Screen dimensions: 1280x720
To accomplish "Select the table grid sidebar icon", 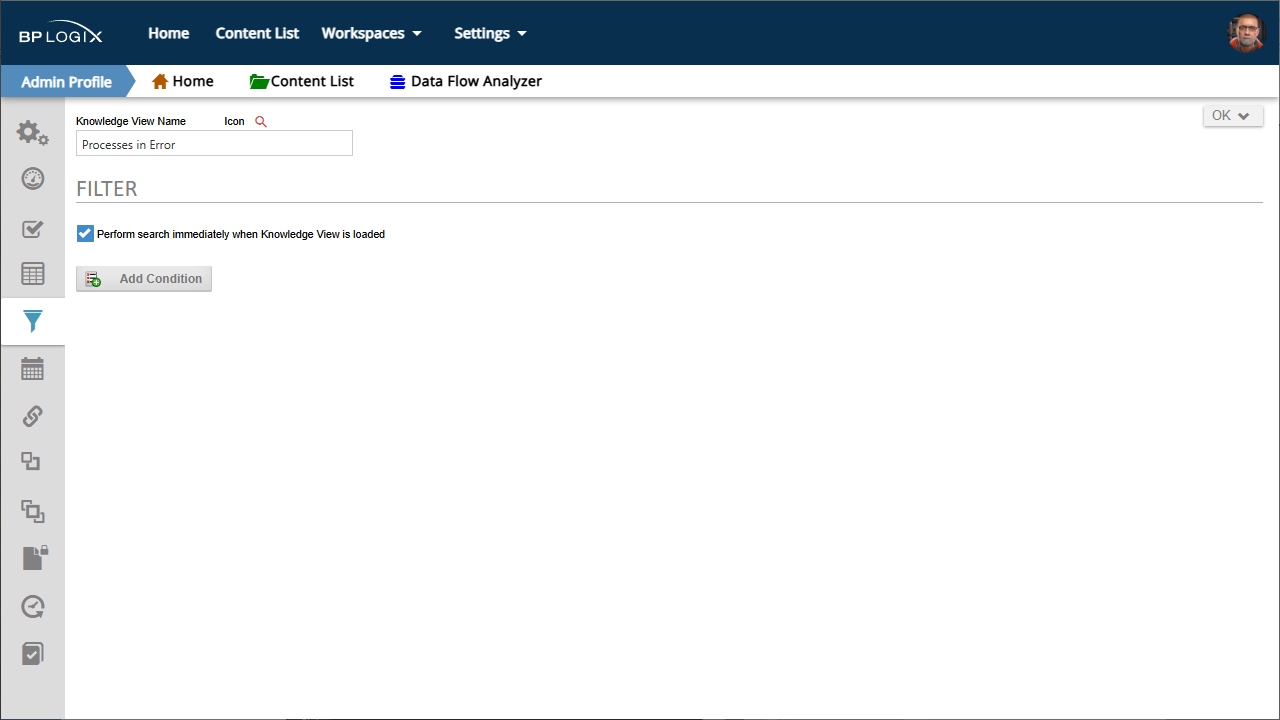I will pyautogui.click(x=32, y=274).
